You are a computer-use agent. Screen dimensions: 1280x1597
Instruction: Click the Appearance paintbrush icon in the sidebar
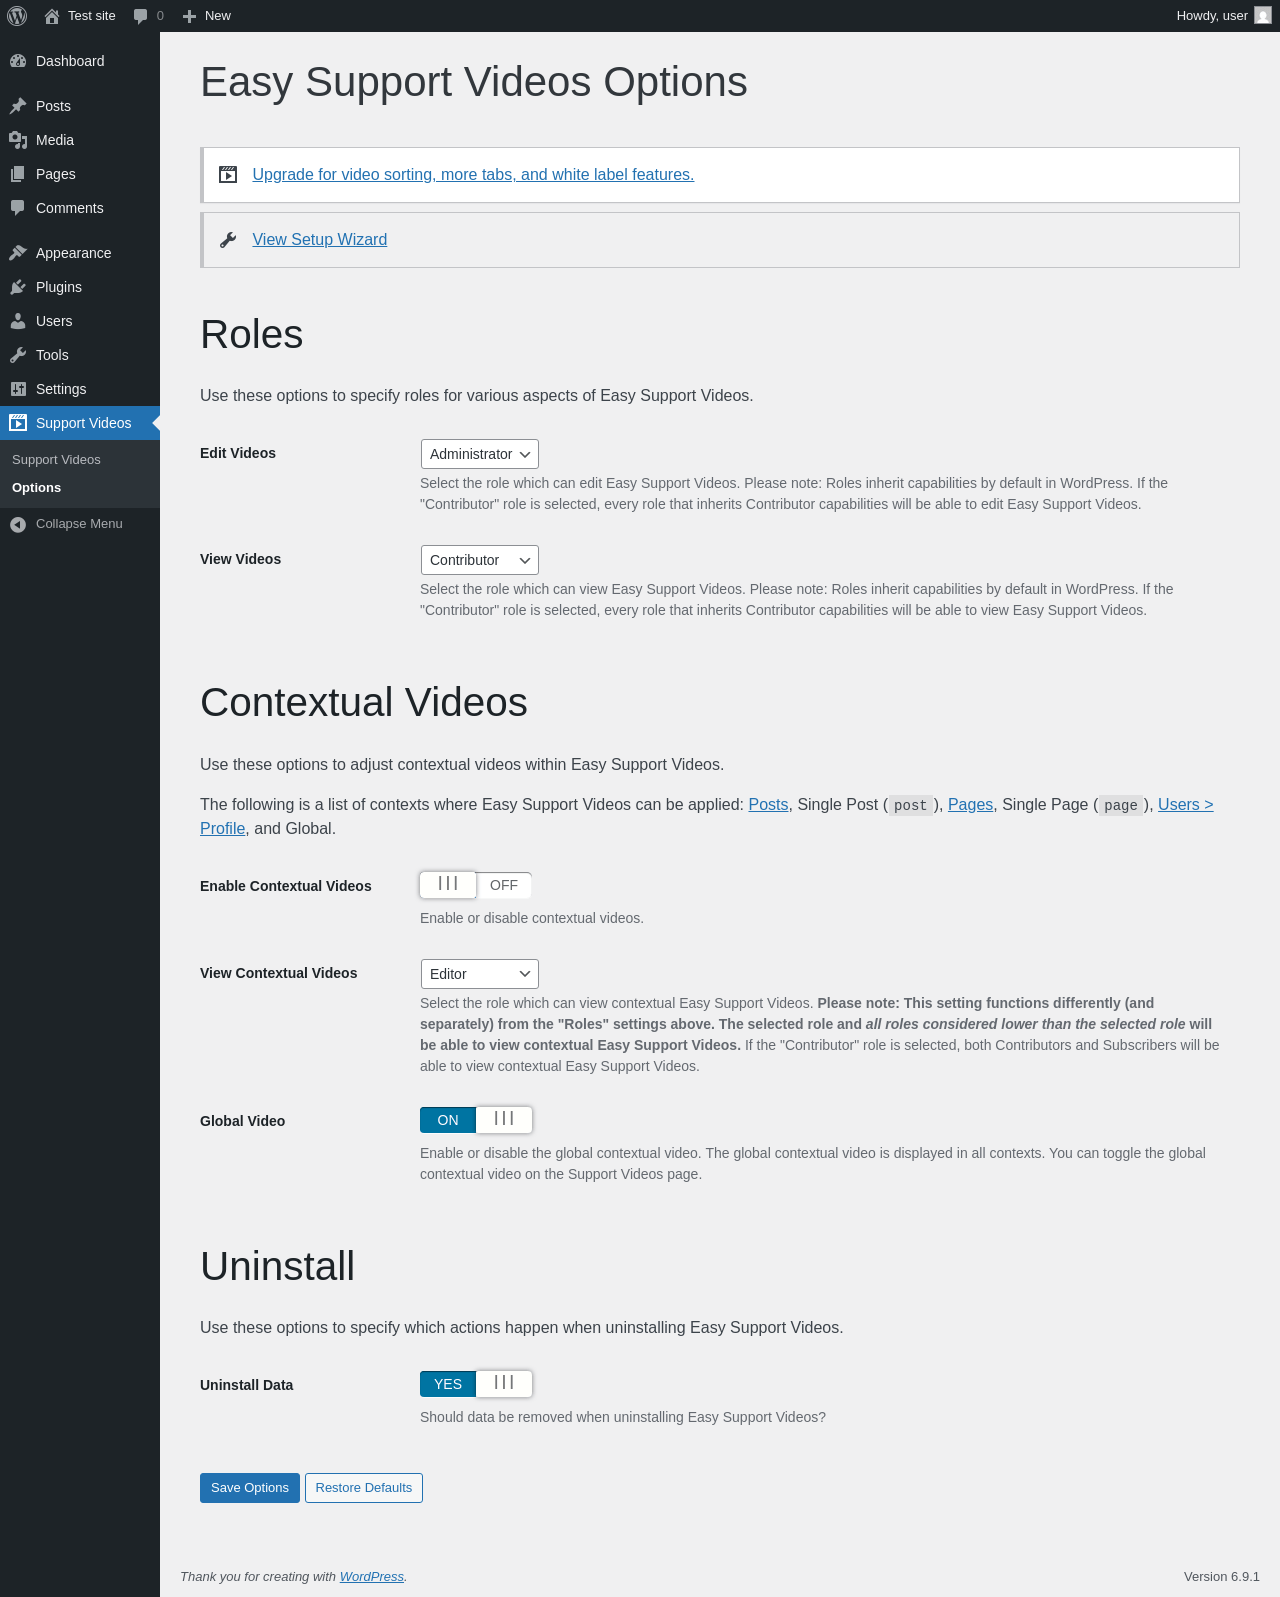[x=18, y=253]
